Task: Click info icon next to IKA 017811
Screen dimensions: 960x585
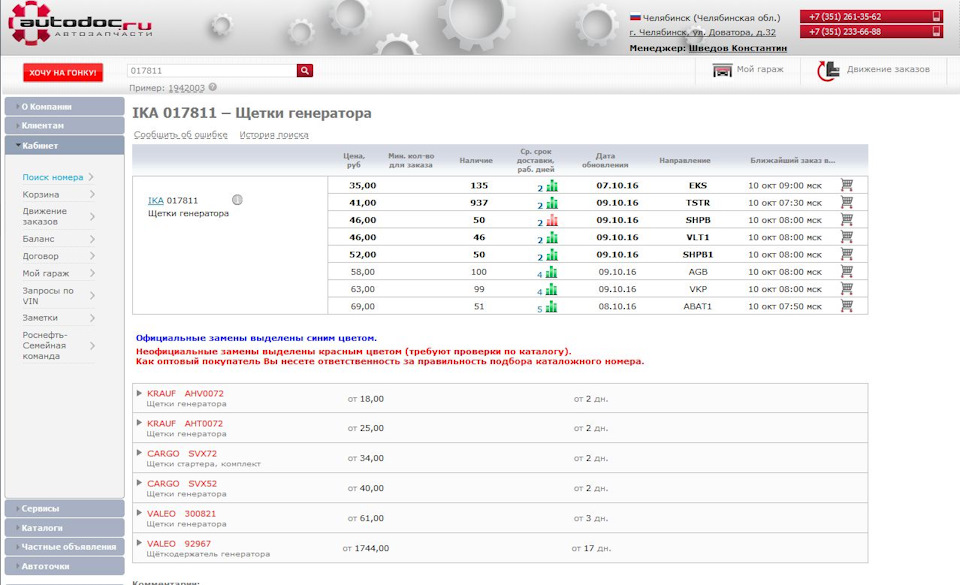Action: [x=238, y=199]
